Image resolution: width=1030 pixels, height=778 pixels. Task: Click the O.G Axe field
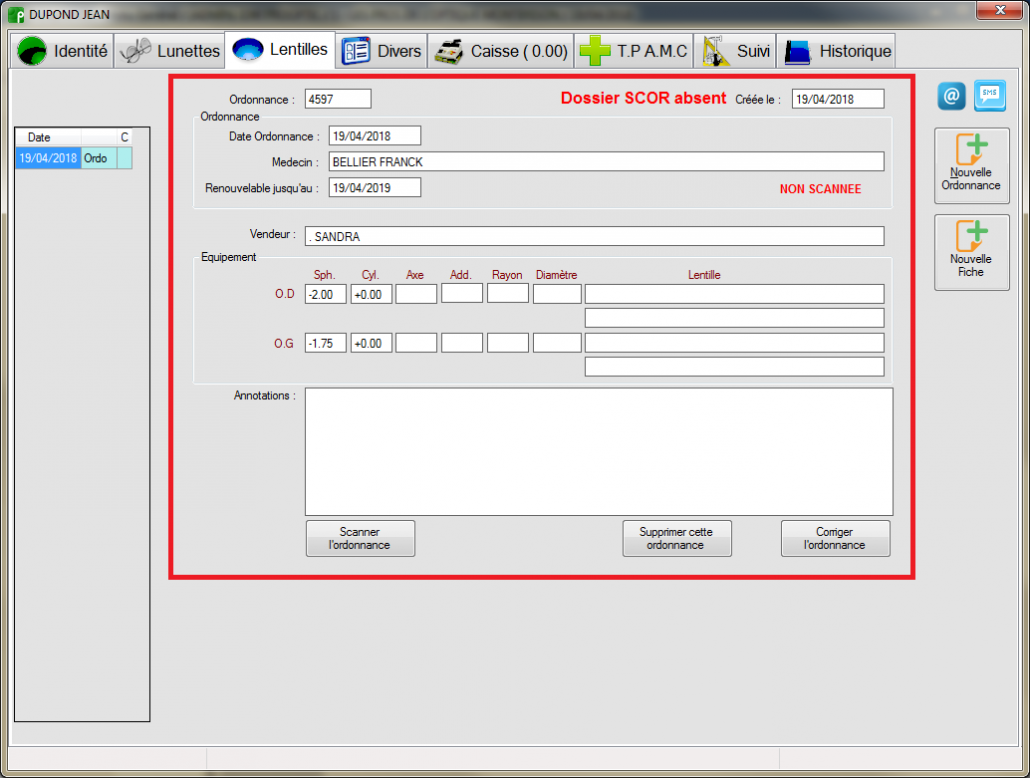tap(416, 342)
